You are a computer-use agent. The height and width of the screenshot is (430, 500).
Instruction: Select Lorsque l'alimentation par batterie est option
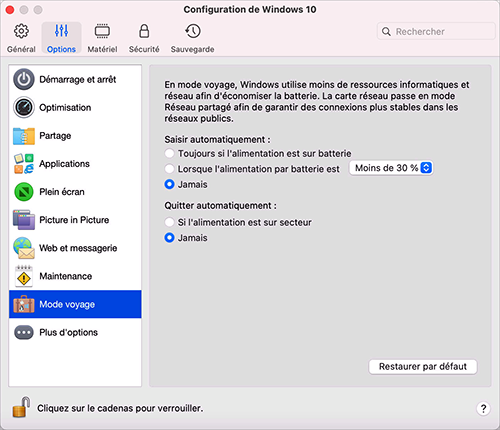click(x=169, y=169)
